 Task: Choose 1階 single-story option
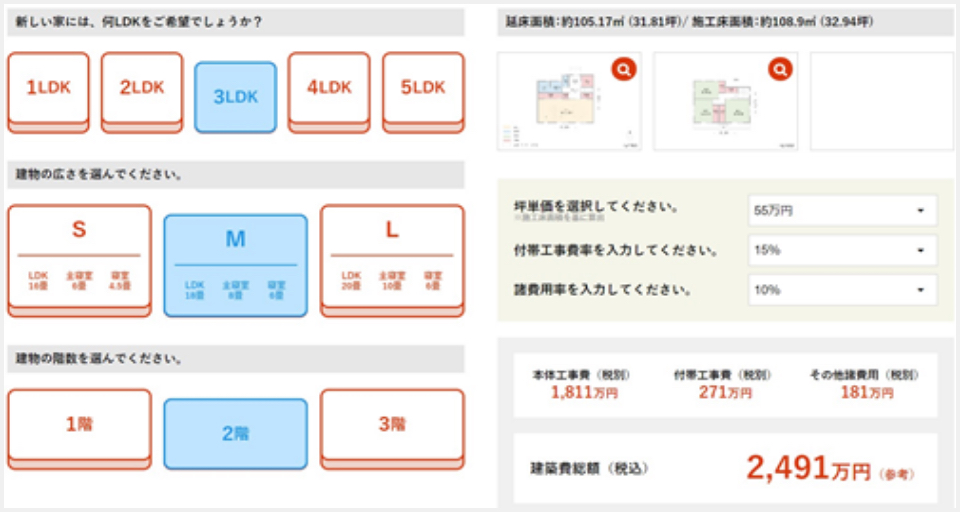[79, 425]
